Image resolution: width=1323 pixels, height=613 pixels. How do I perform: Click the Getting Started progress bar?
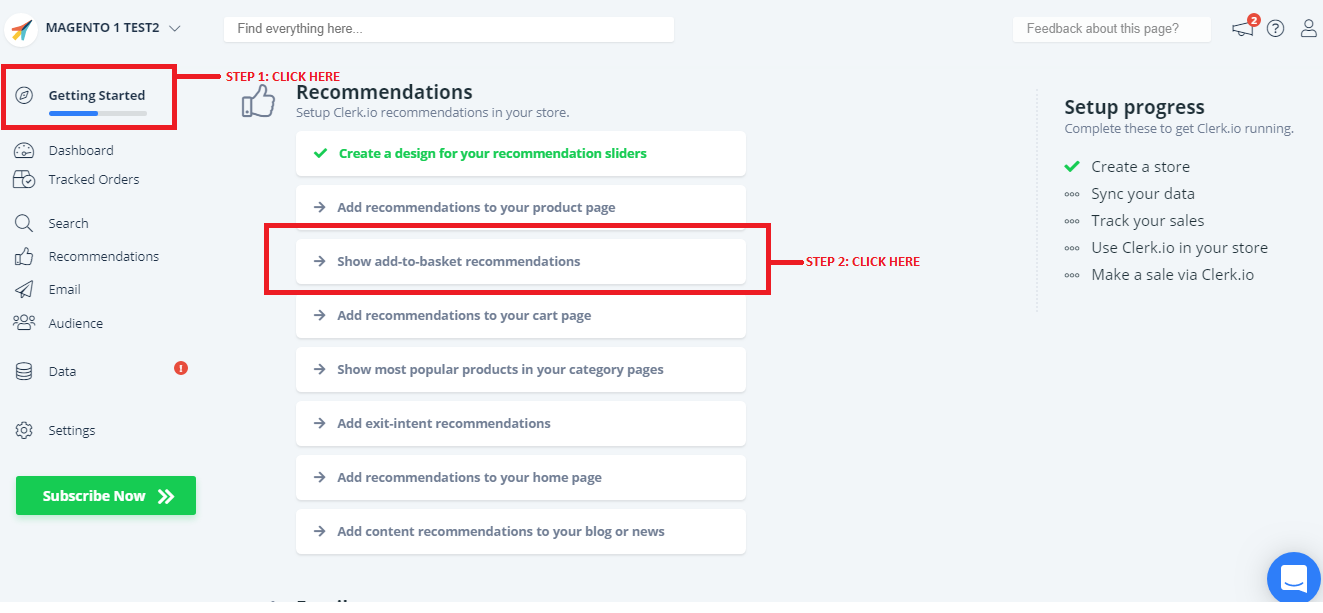pyautogui.click(x=98, y=114)
